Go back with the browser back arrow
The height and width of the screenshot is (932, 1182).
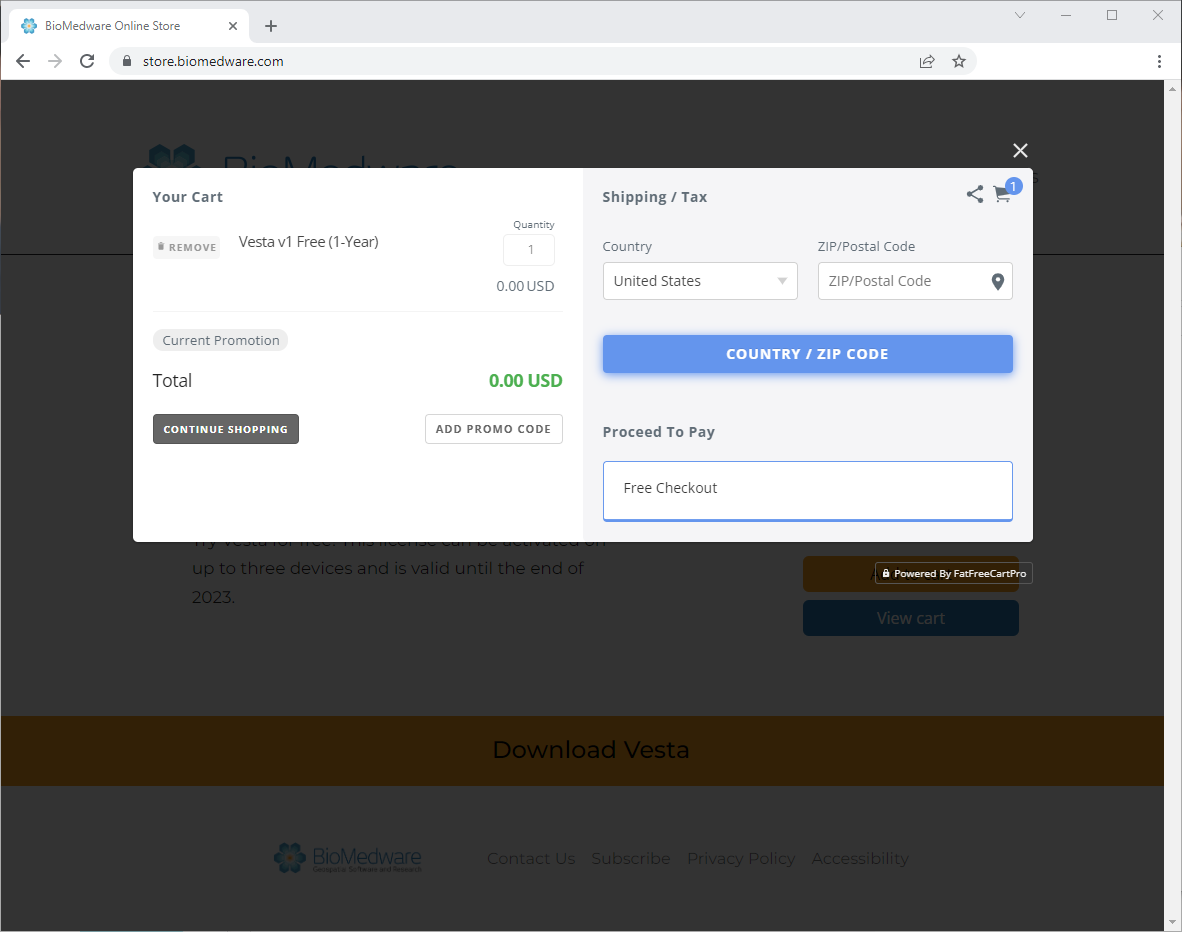point(23,61)
